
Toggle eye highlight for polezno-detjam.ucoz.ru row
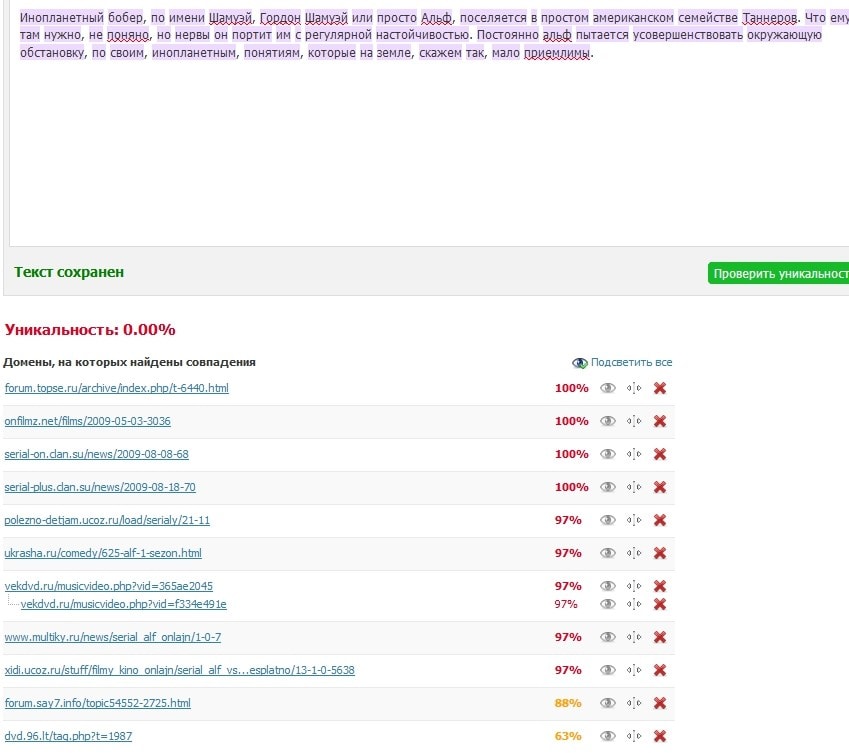pyautogui.click(x=608, y=520)
